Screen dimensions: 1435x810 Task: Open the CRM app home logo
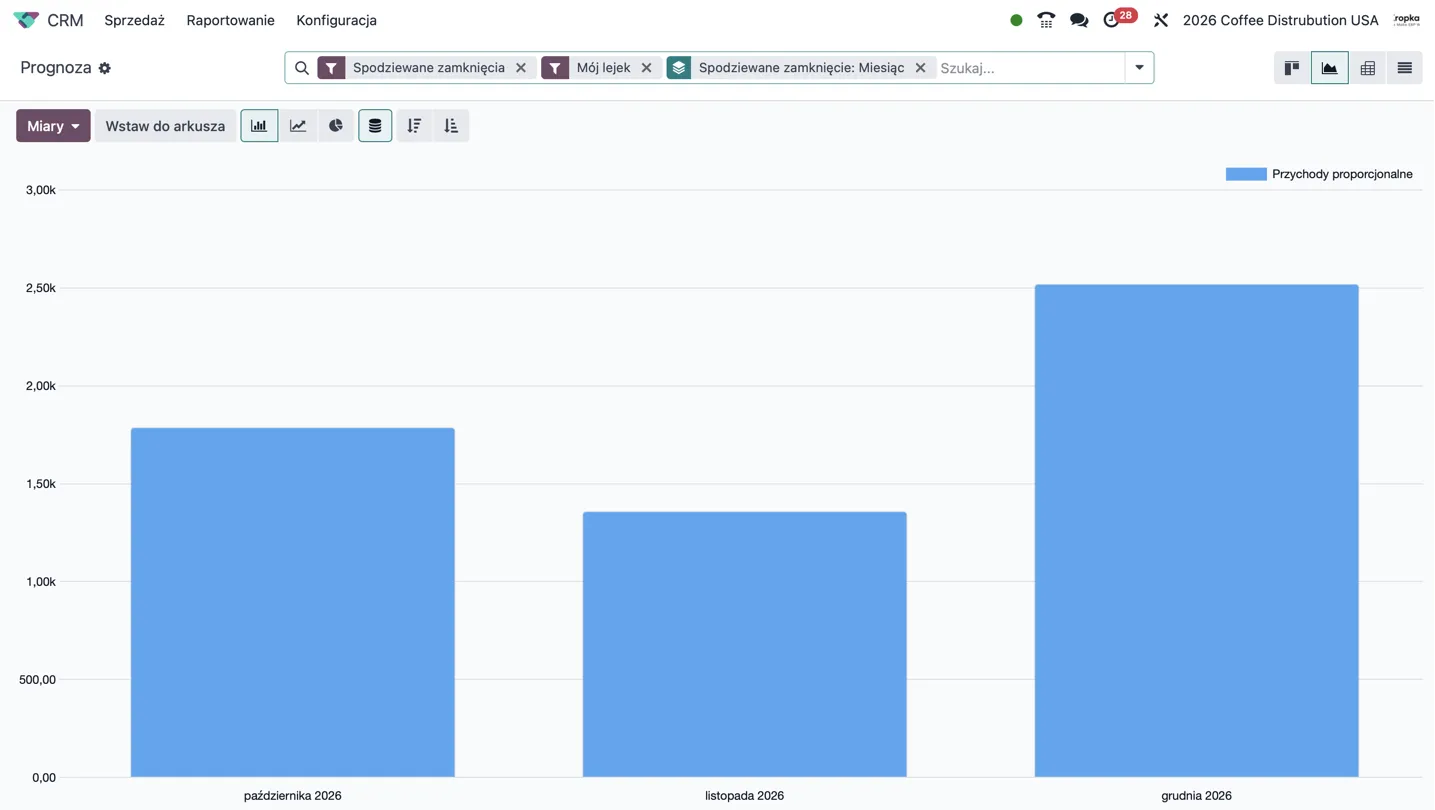coord(26,20)
